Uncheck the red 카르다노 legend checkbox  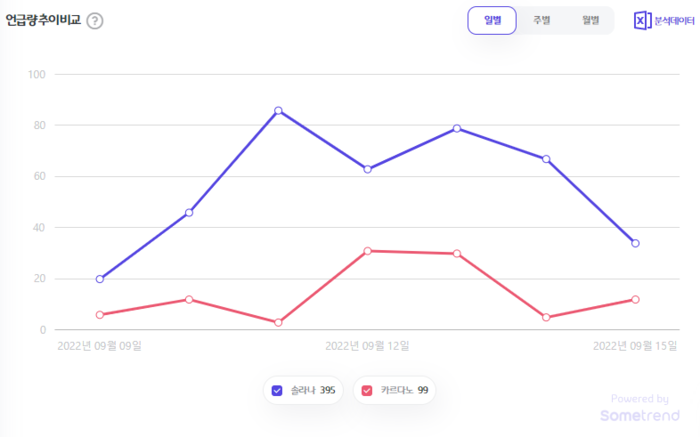pos(367,390)
